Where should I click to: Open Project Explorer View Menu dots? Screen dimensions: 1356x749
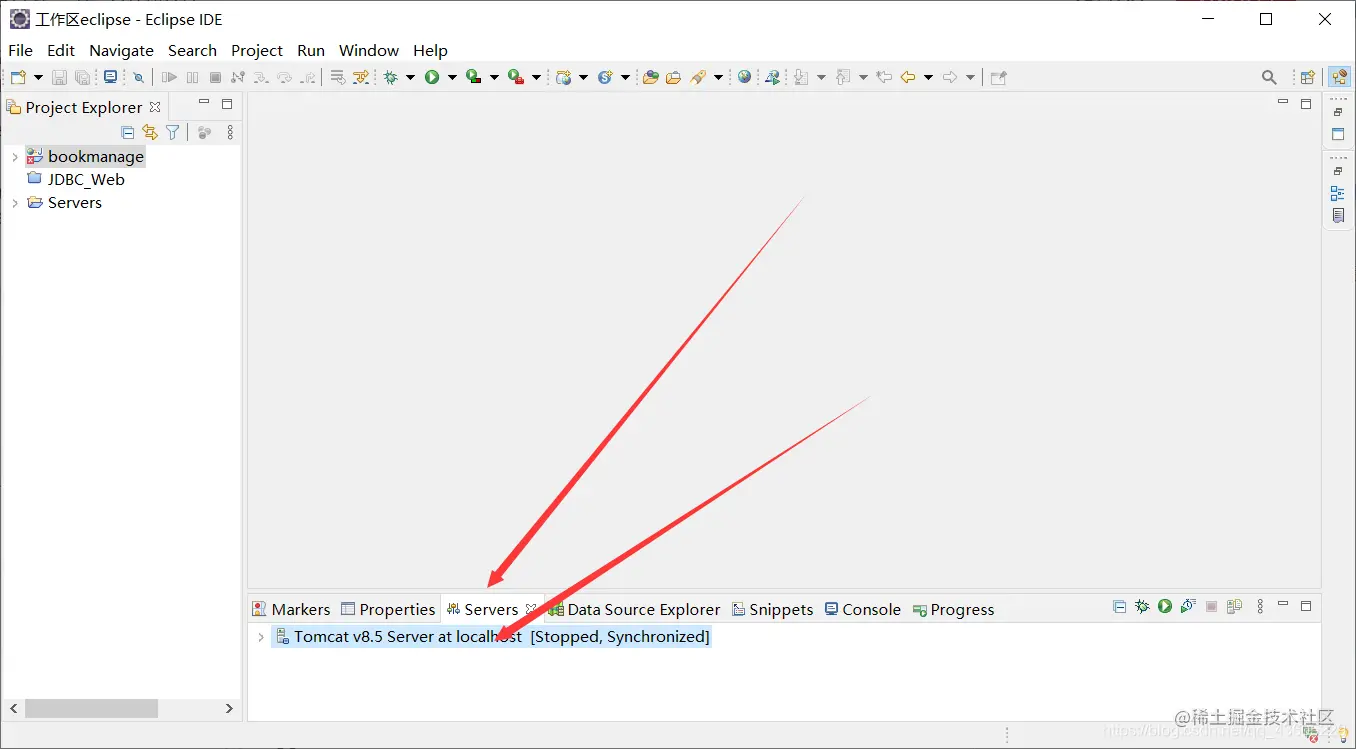(x=230, y=132)
